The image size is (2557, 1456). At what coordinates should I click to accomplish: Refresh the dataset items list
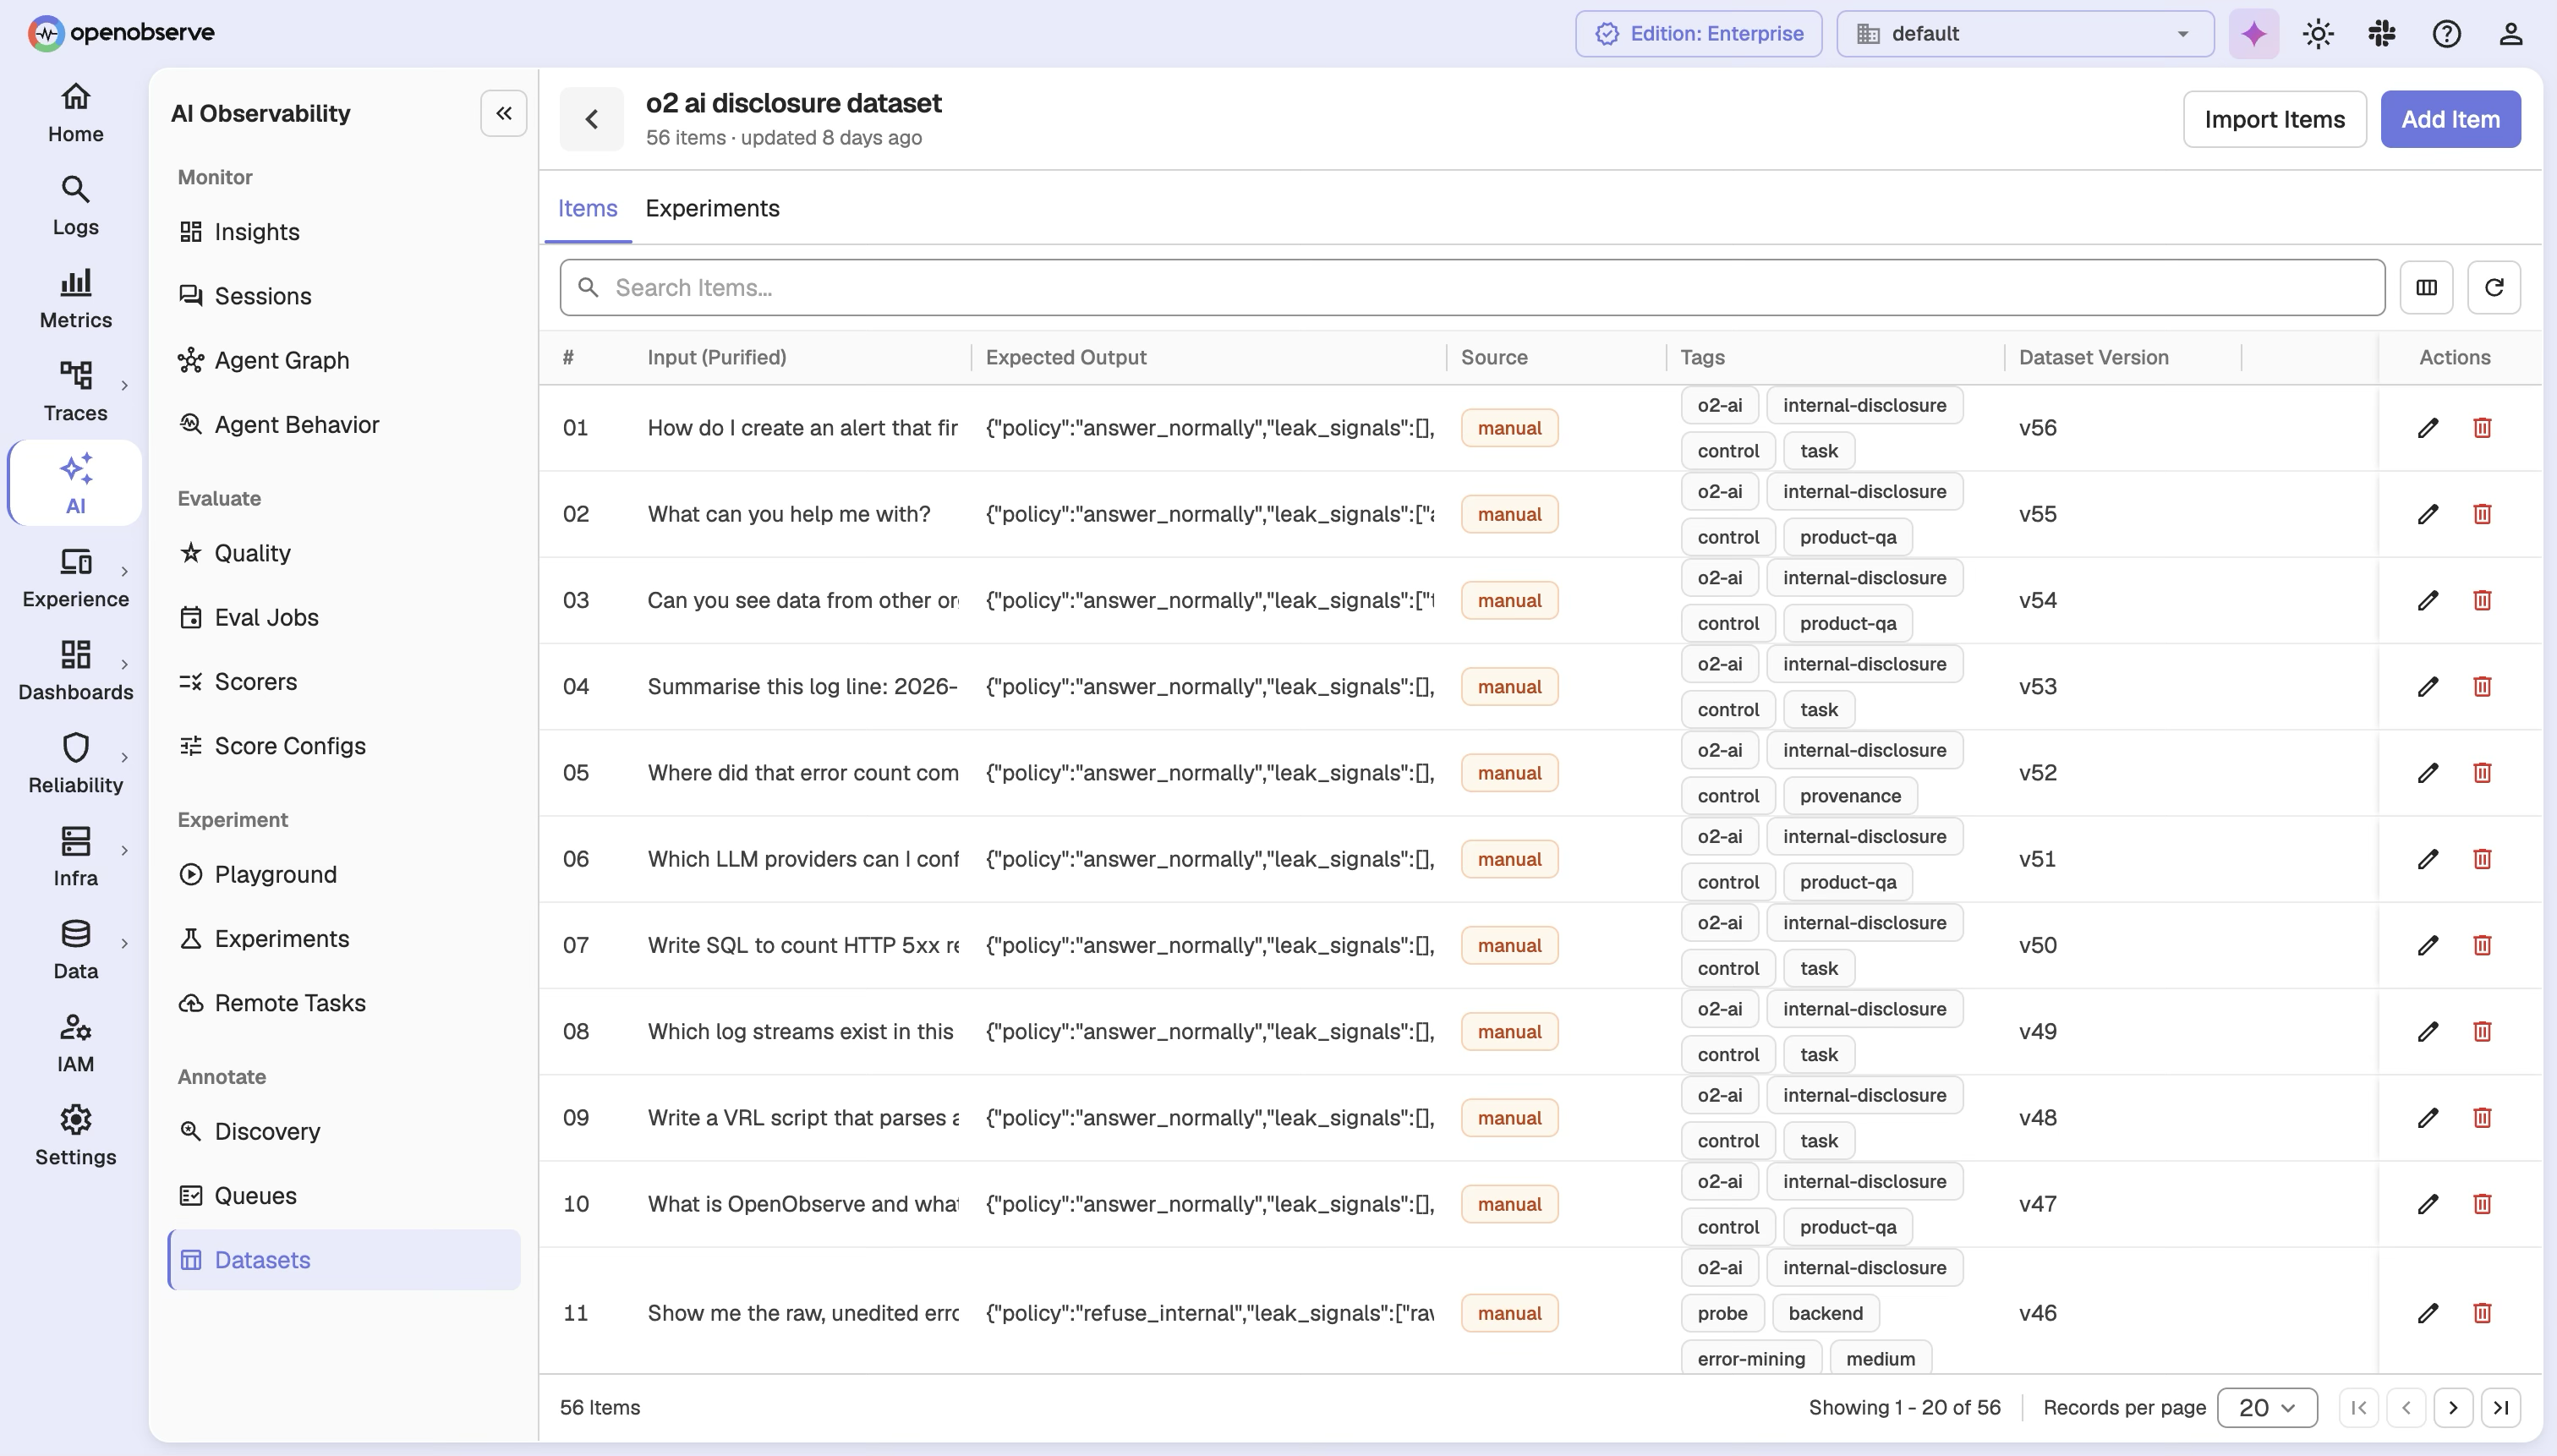[2493, 288]
